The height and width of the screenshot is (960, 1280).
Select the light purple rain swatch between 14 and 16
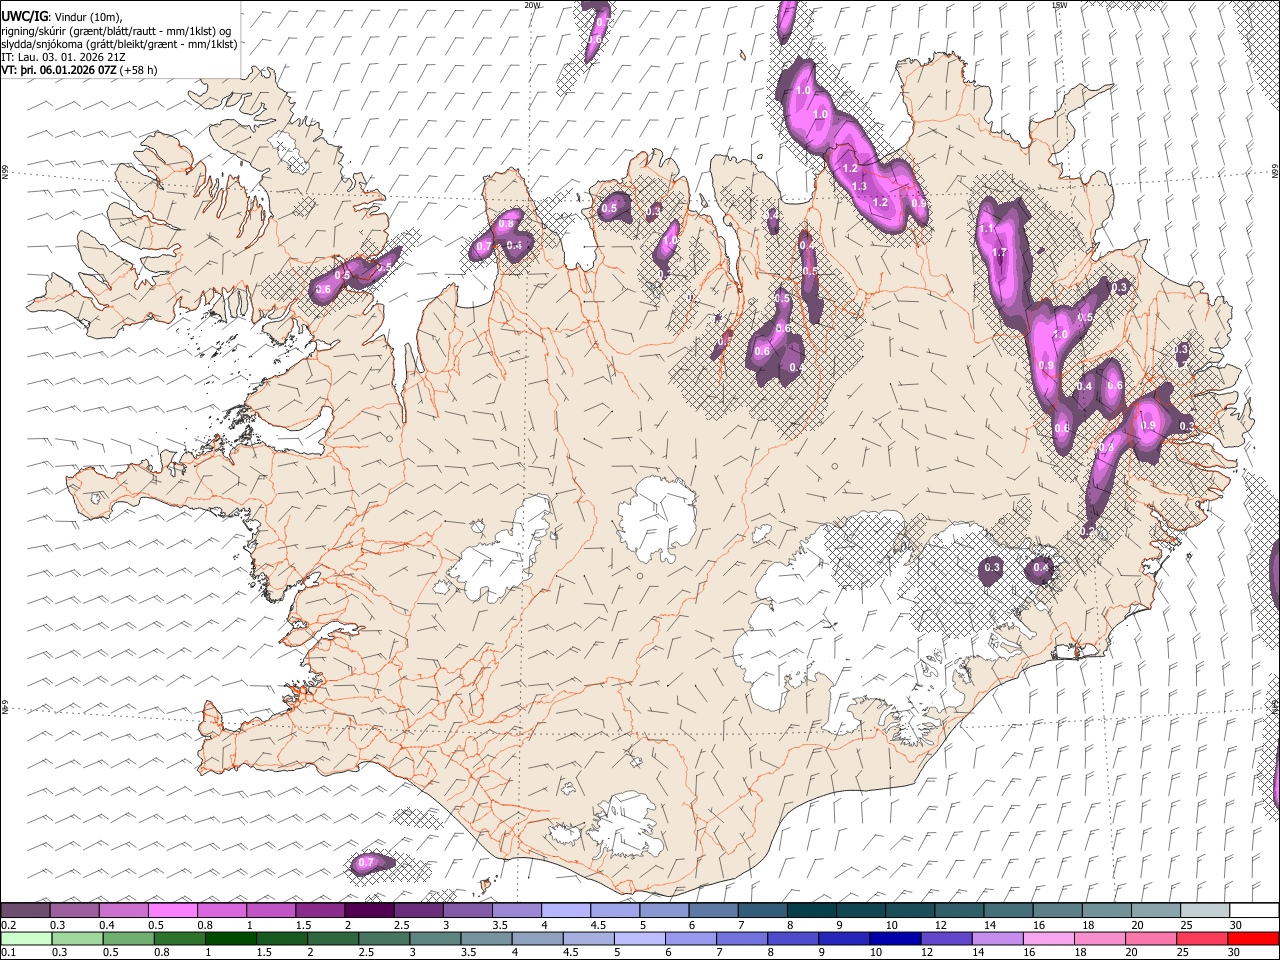point(996,938)
